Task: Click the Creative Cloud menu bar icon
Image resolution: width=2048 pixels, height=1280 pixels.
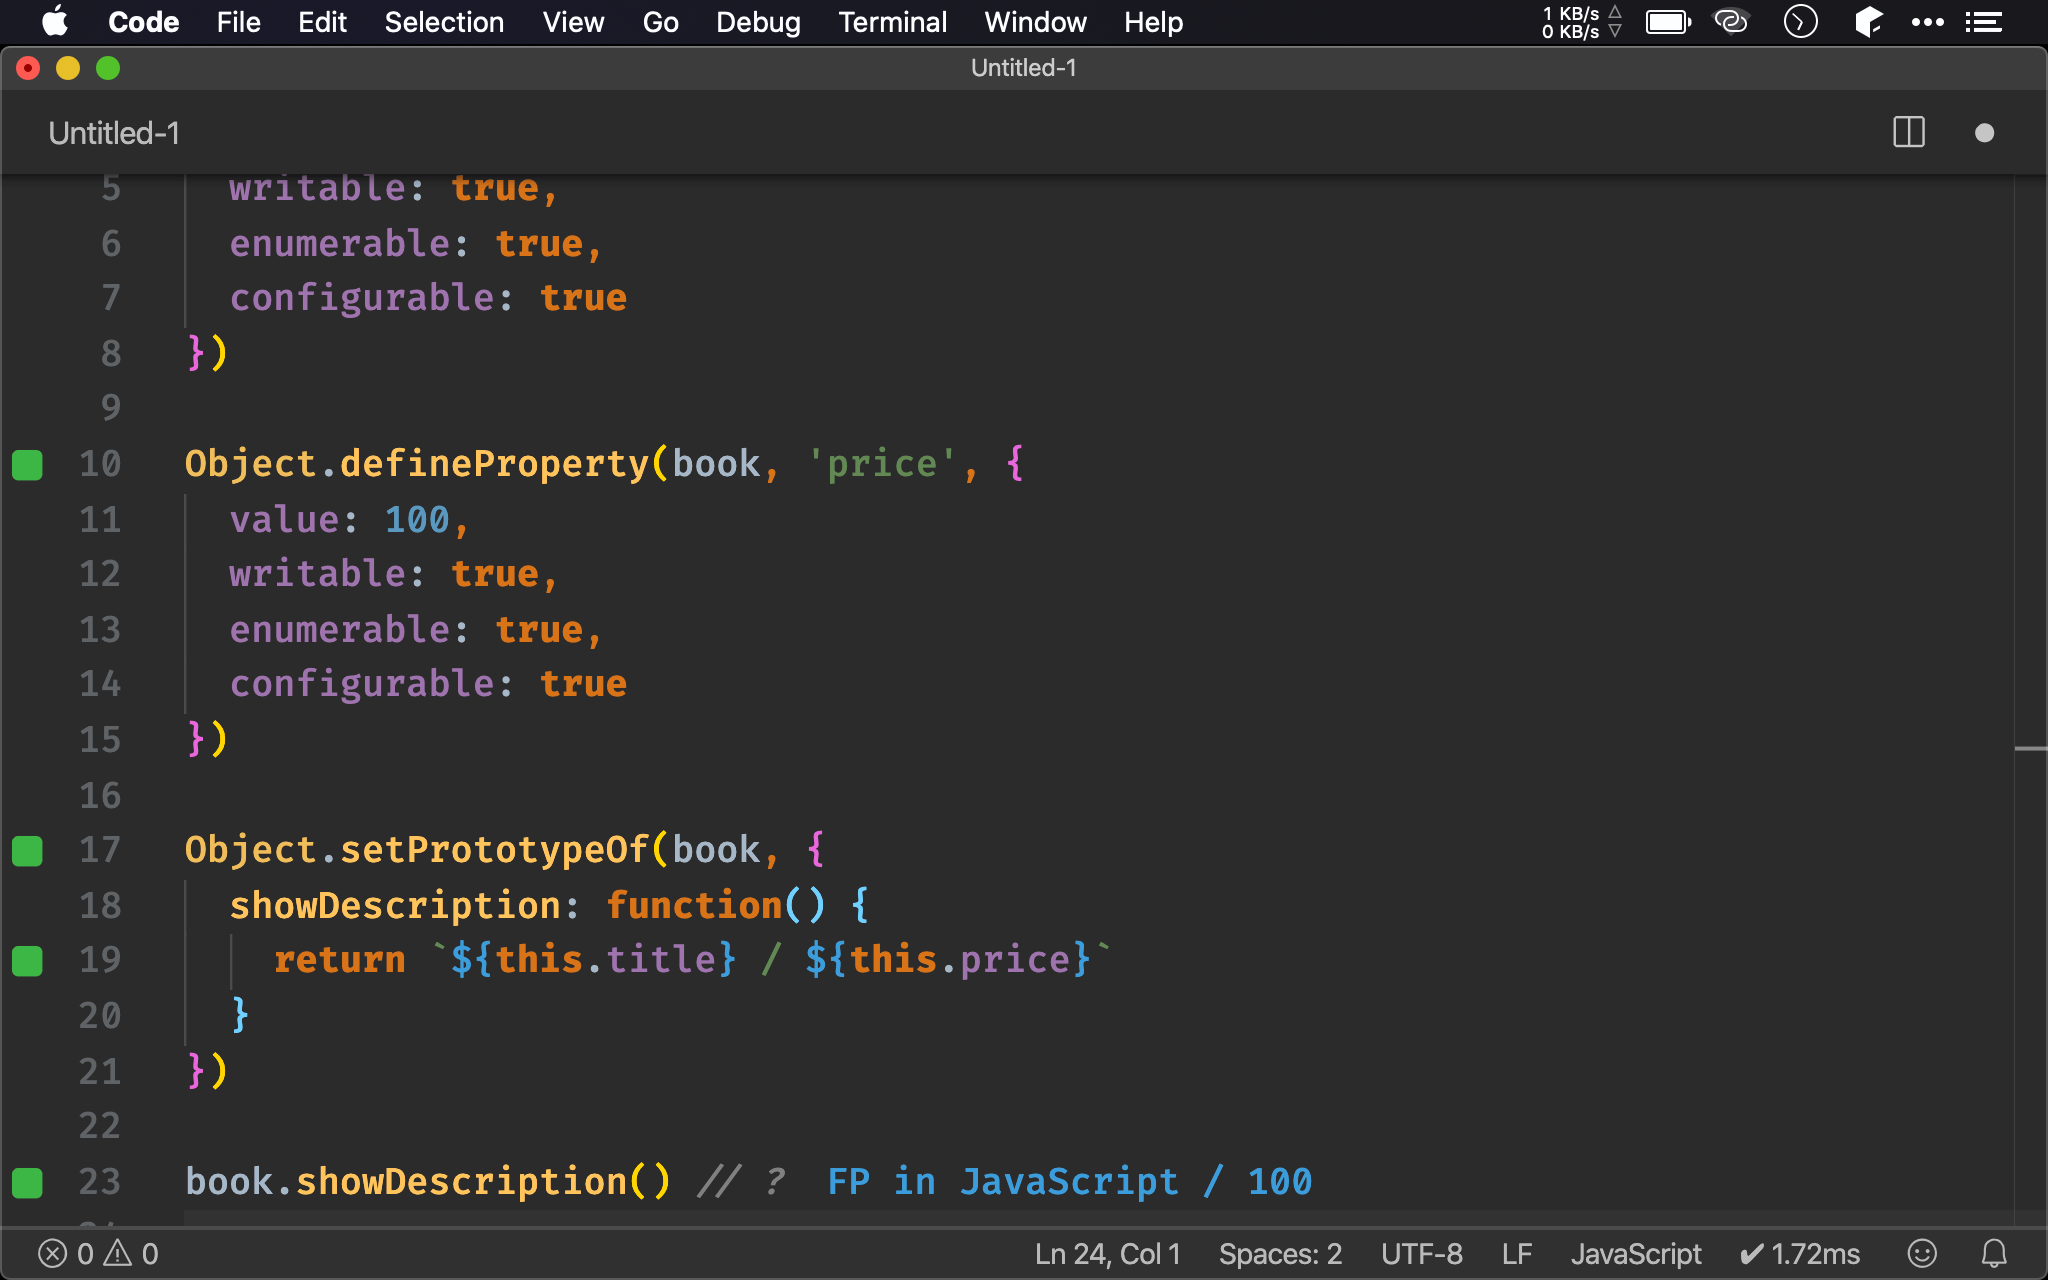Action: coord(1730,22)
